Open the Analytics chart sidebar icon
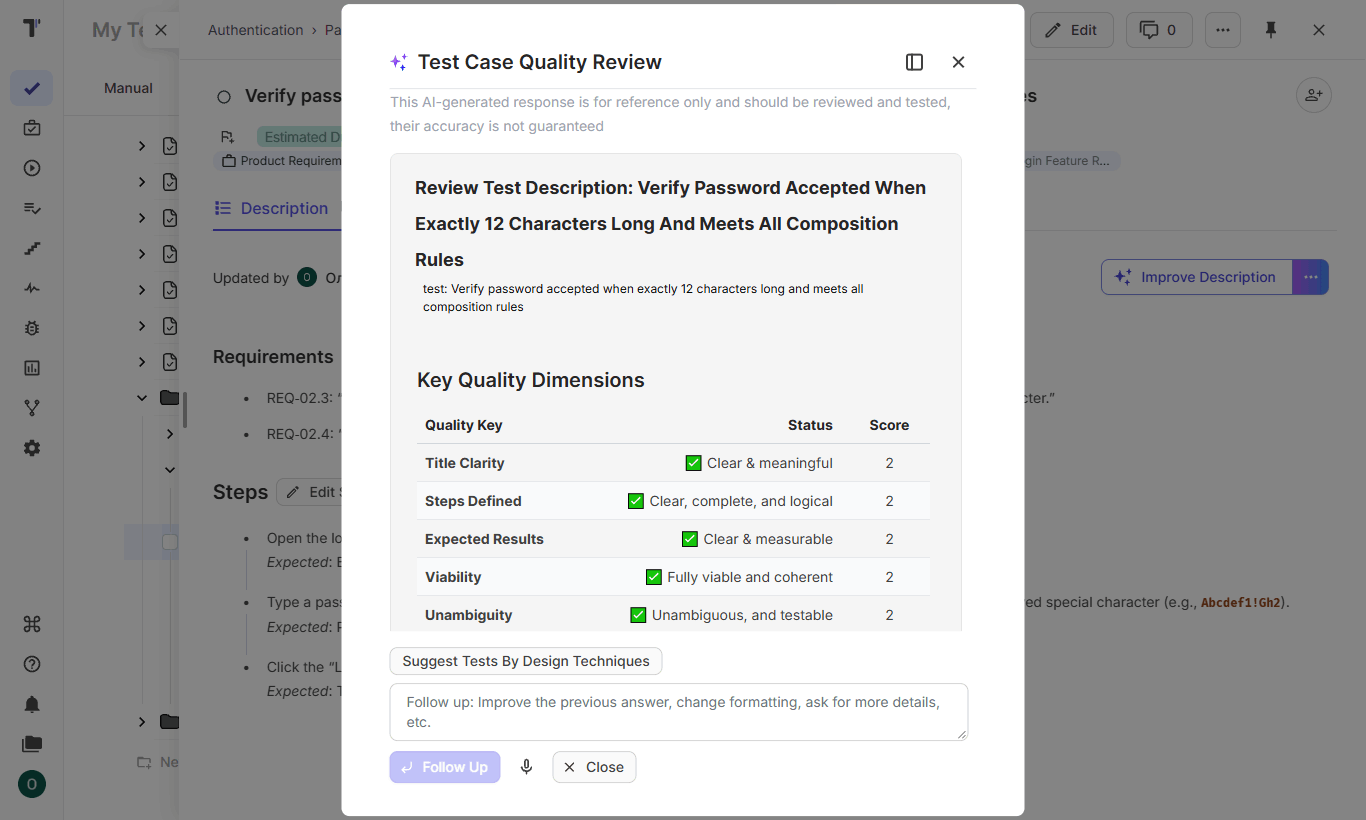Image resolution: width=1366 pixels, height=820 pixels. pos(32,368)
